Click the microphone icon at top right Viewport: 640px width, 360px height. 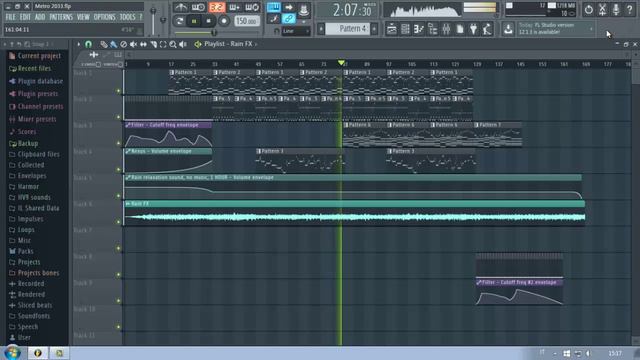click(x=616, y=9)
